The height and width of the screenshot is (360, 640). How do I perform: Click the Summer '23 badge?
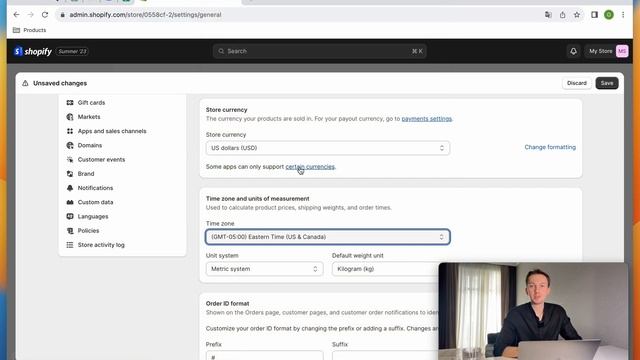72,51
